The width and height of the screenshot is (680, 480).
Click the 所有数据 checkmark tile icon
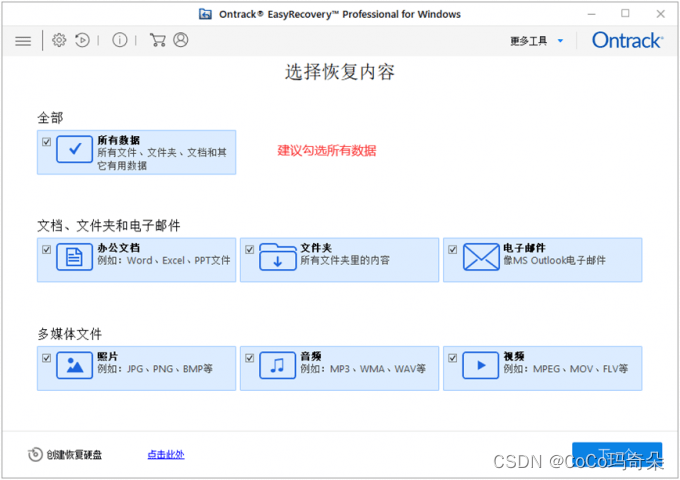tap(75, 149)
